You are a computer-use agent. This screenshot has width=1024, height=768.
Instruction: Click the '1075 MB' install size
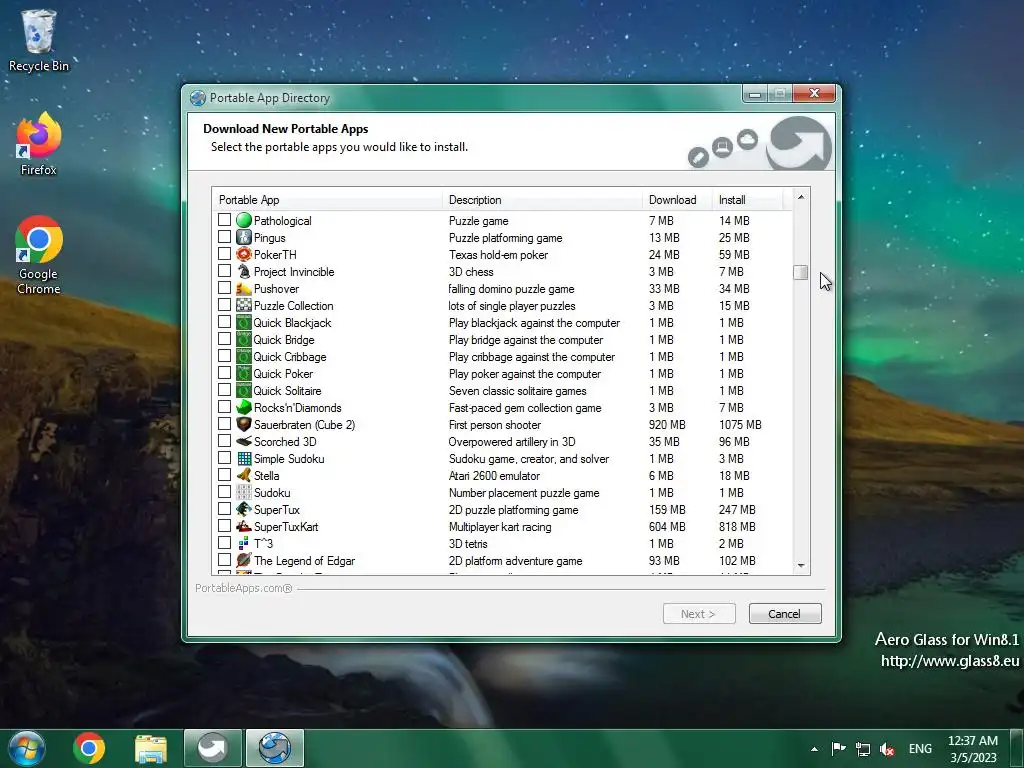pos(740,425)
